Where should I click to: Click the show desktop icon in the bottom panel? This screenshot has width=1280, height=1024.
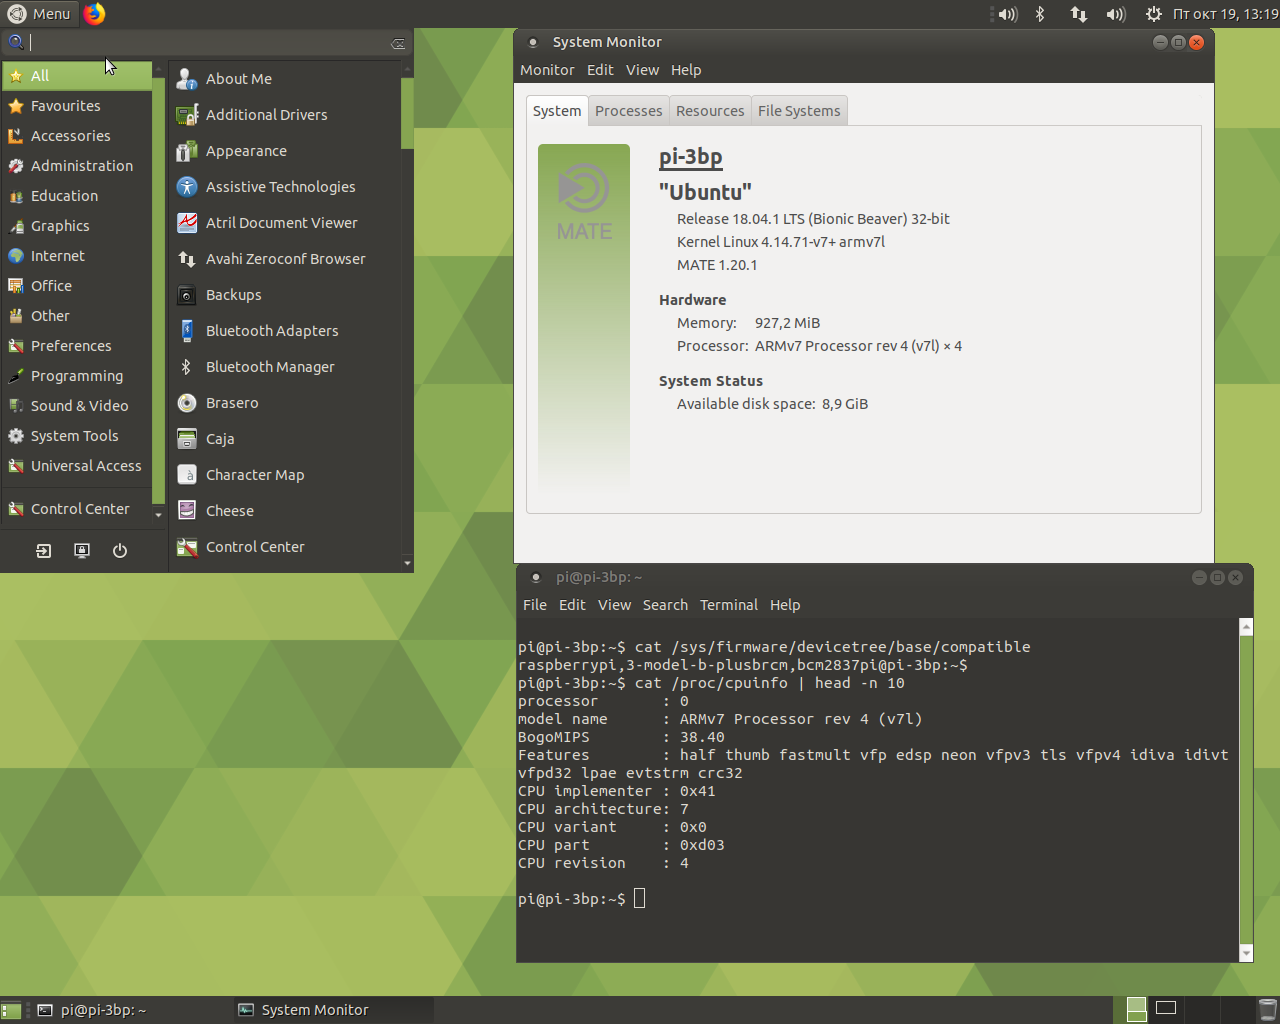point(10,1010)
